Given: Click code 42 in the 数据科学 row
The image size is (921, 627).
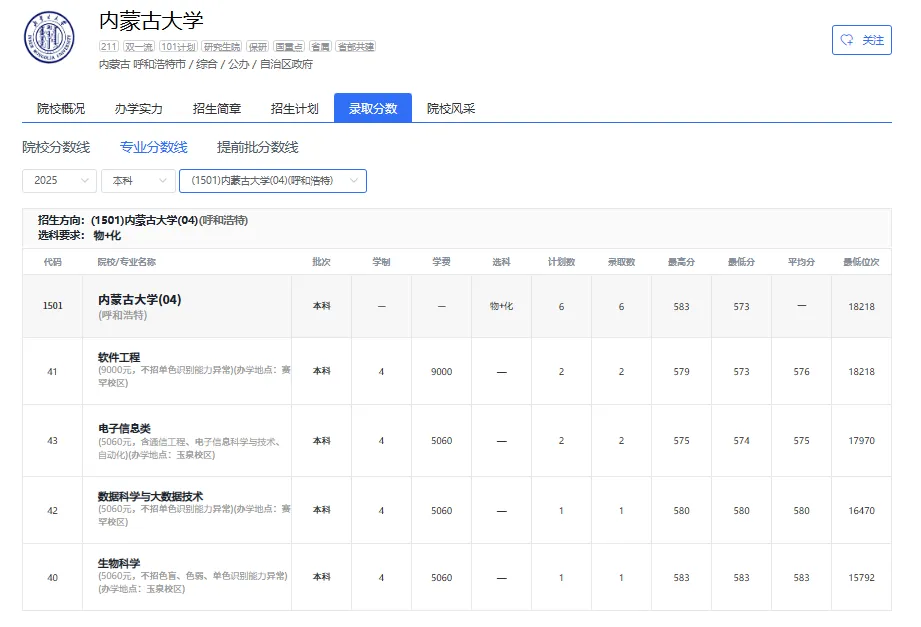Looking at the screenshot, I should click(52, 511).
